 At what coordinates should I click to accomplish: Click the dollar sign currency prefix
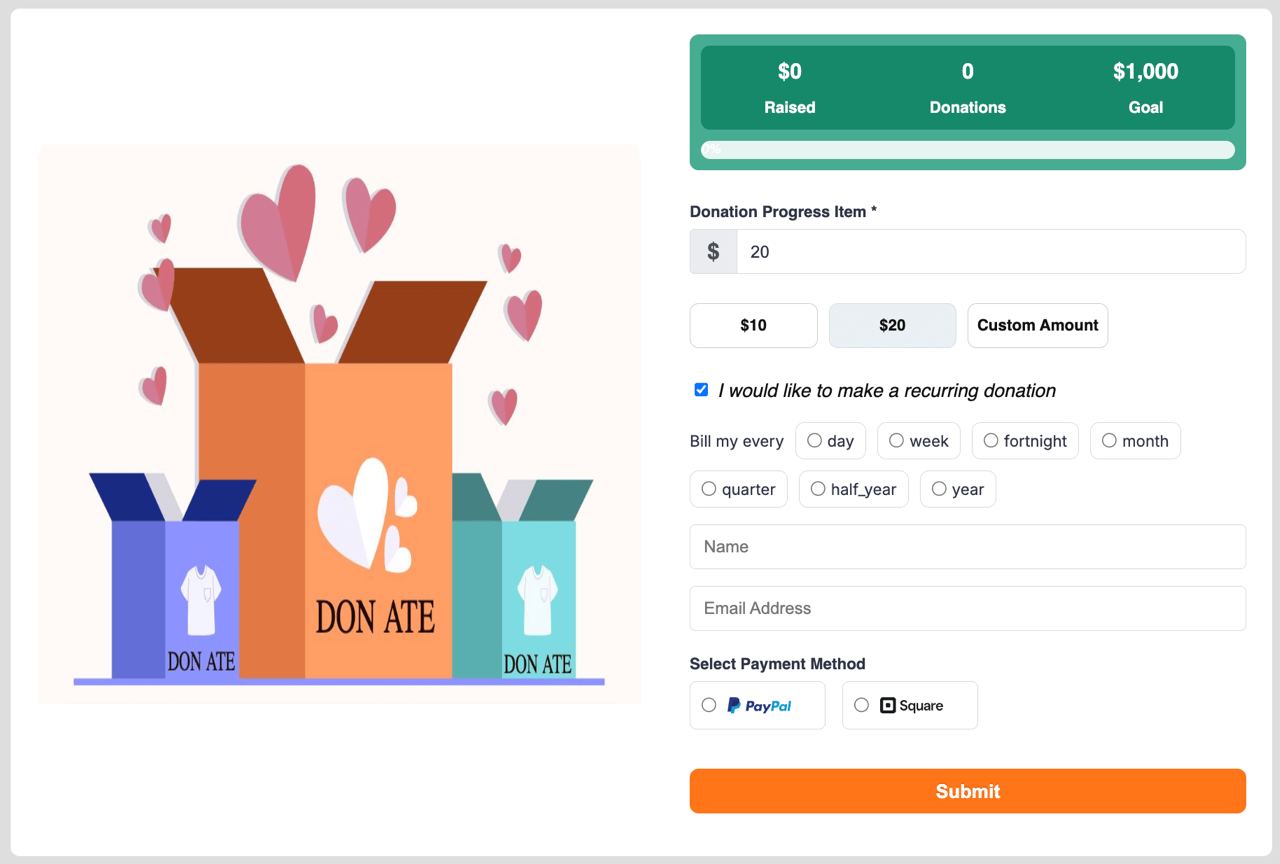coord(712,251)
